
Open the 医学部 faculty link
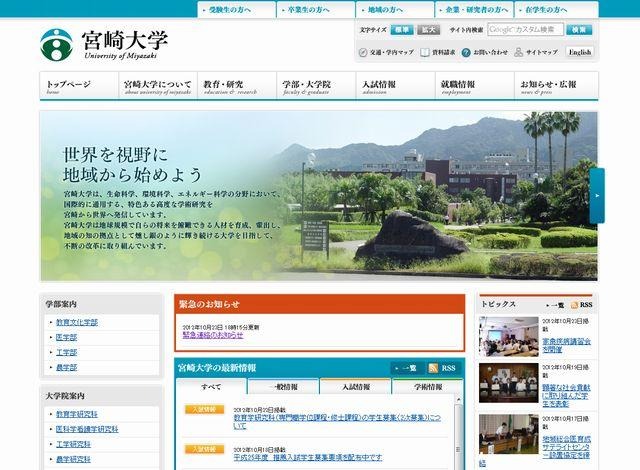[x=67, y=337]
